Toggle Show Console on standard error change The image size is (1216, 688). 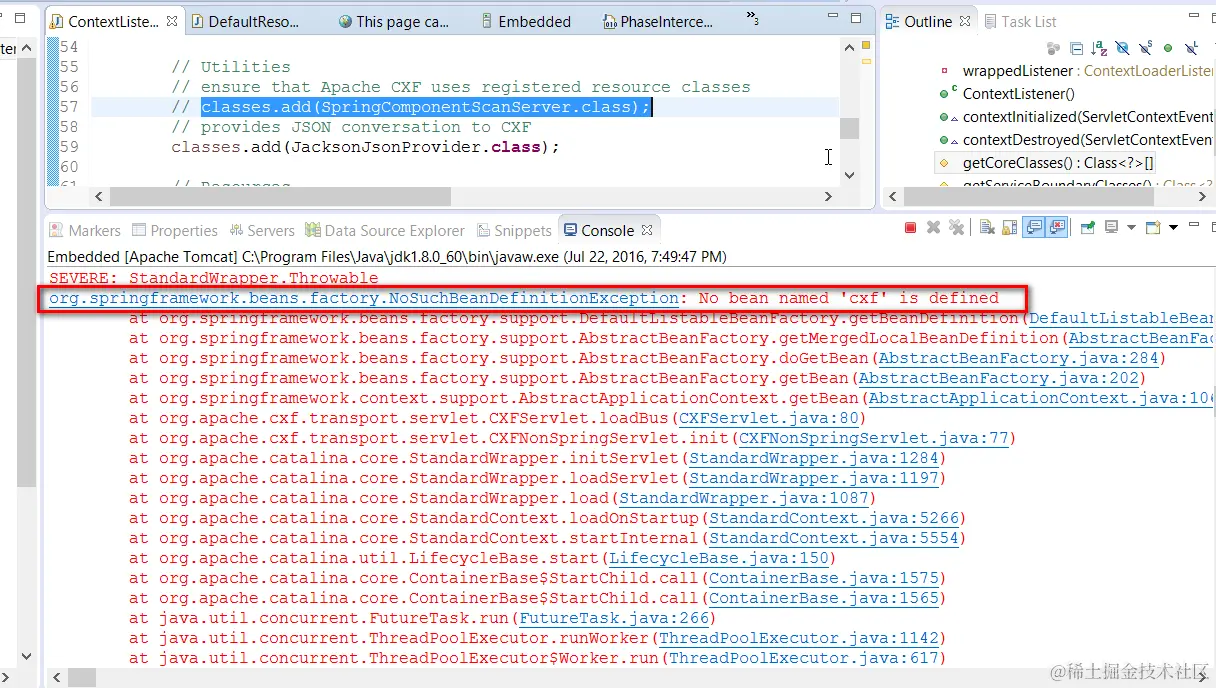(x=1057, y=228)
